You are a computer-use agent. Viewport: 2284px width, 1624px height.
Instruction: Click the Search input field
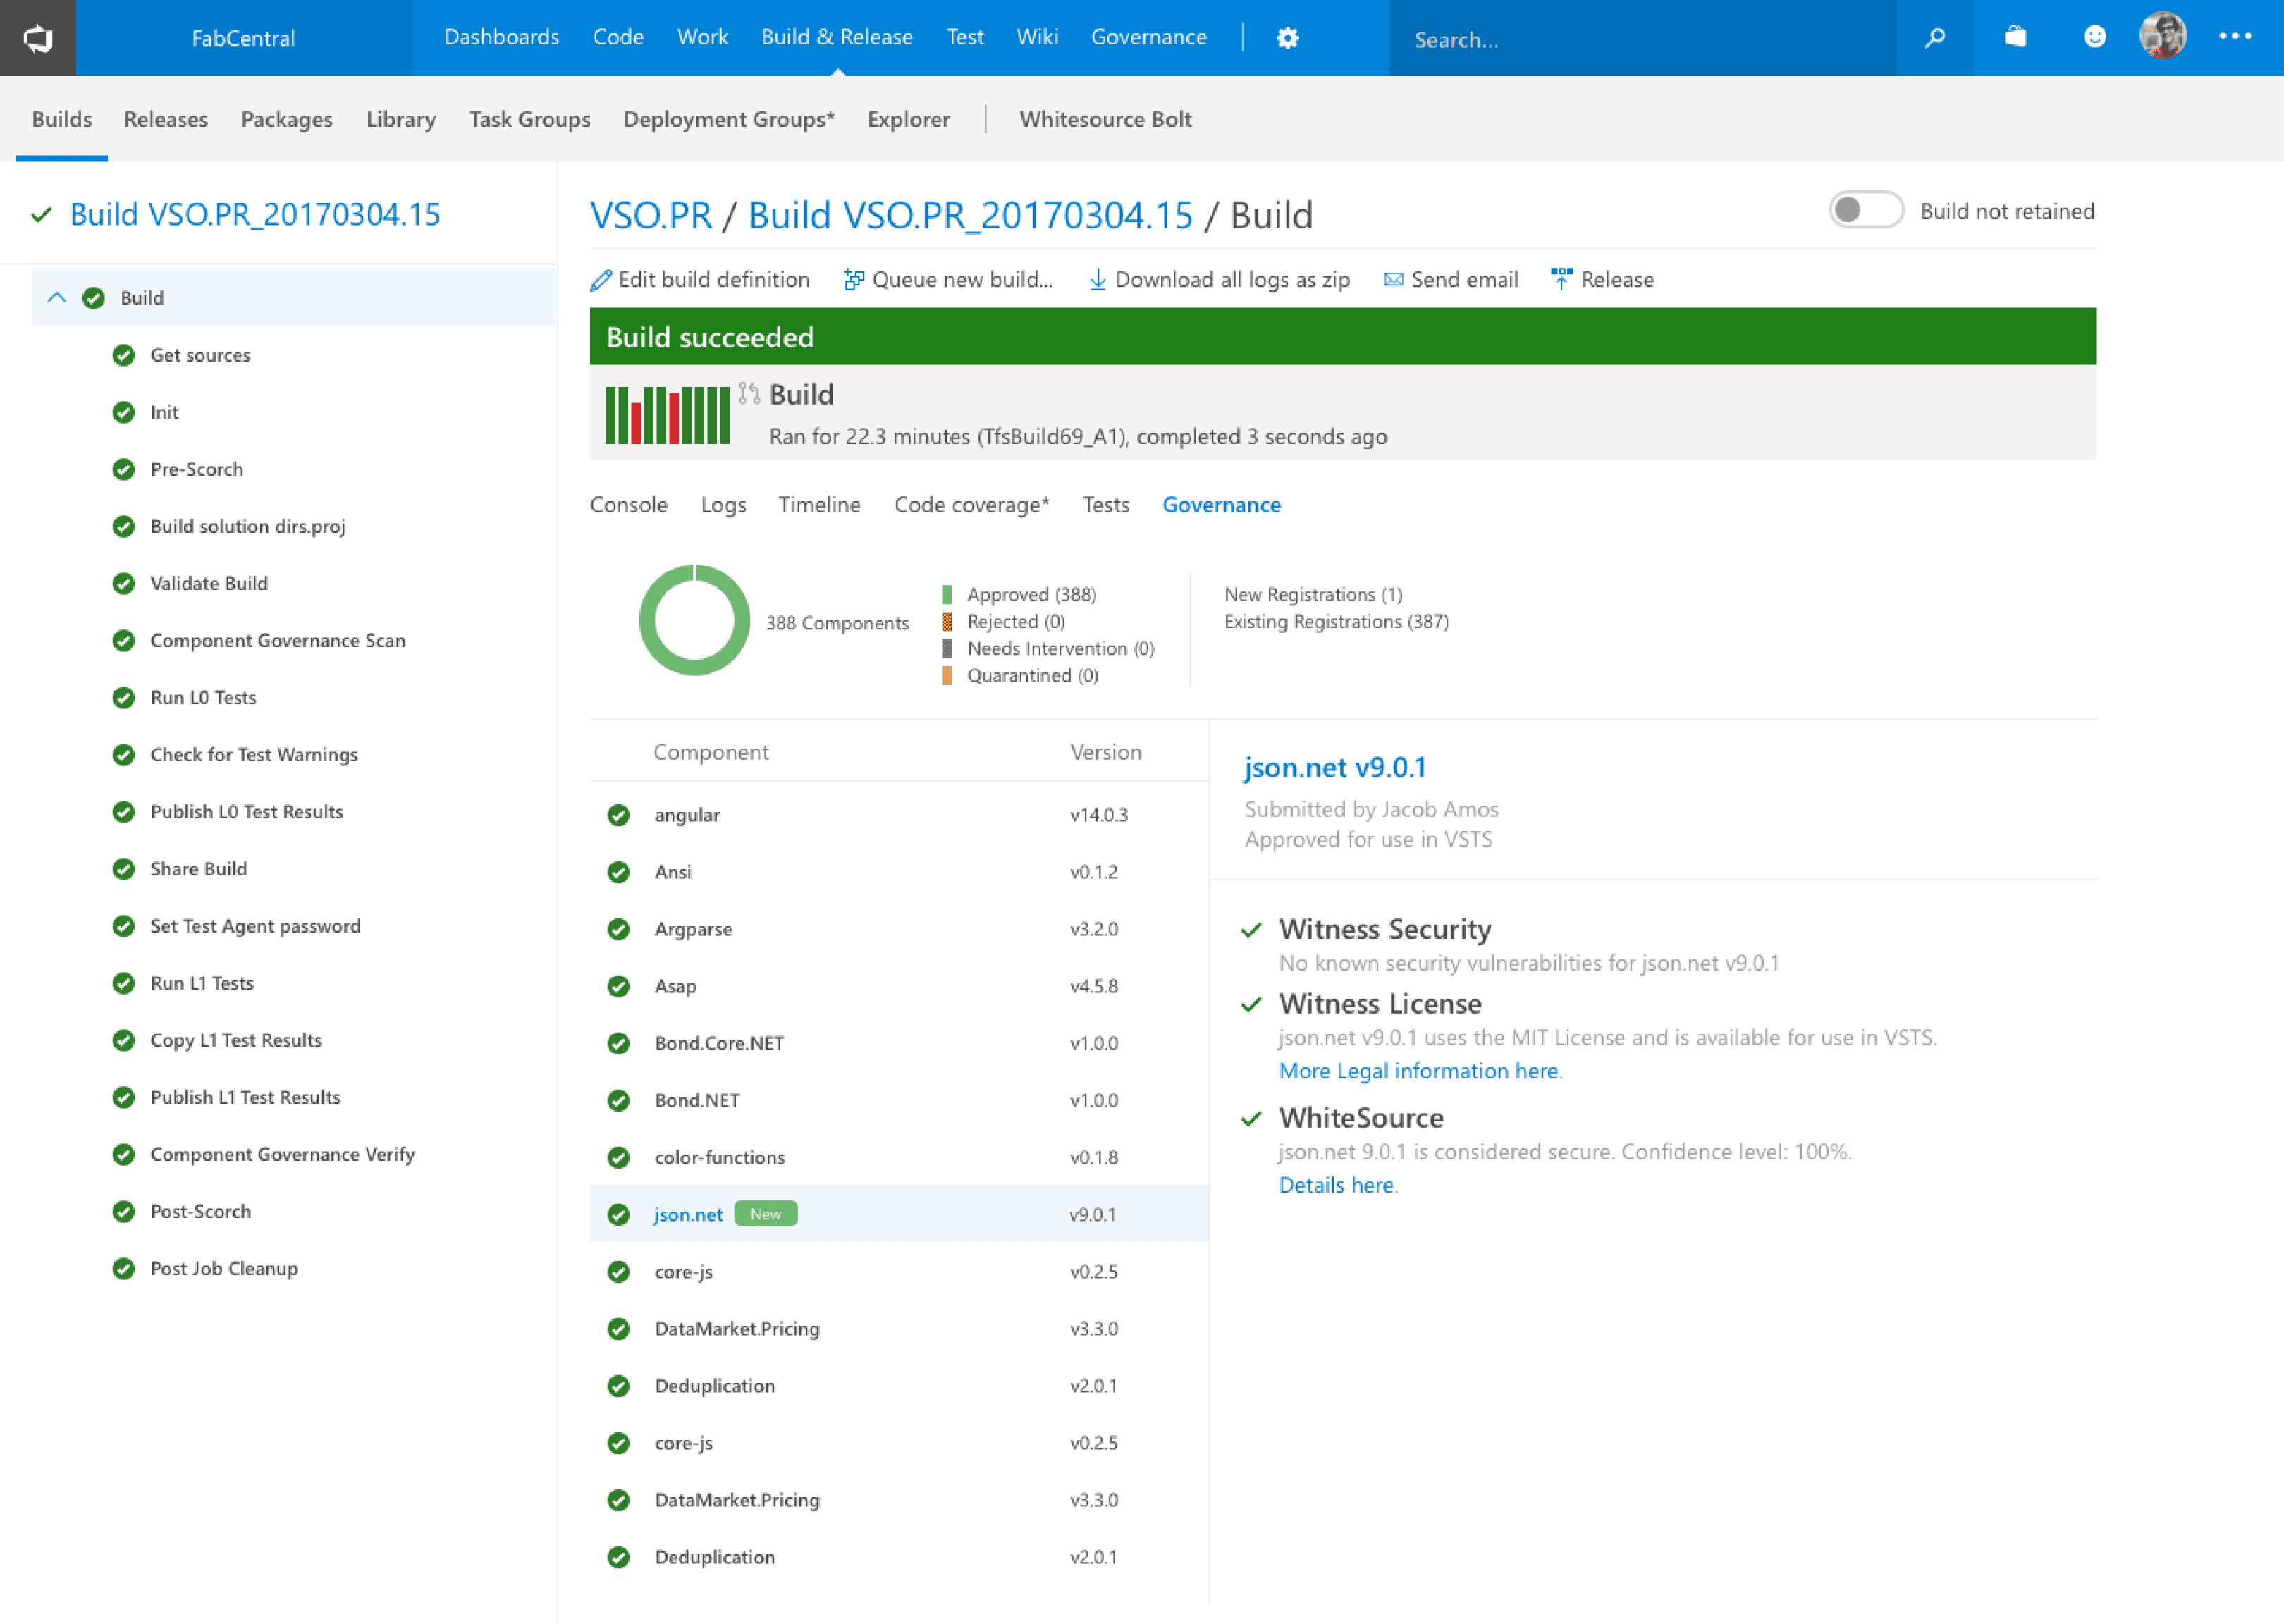click(1642, 38)
